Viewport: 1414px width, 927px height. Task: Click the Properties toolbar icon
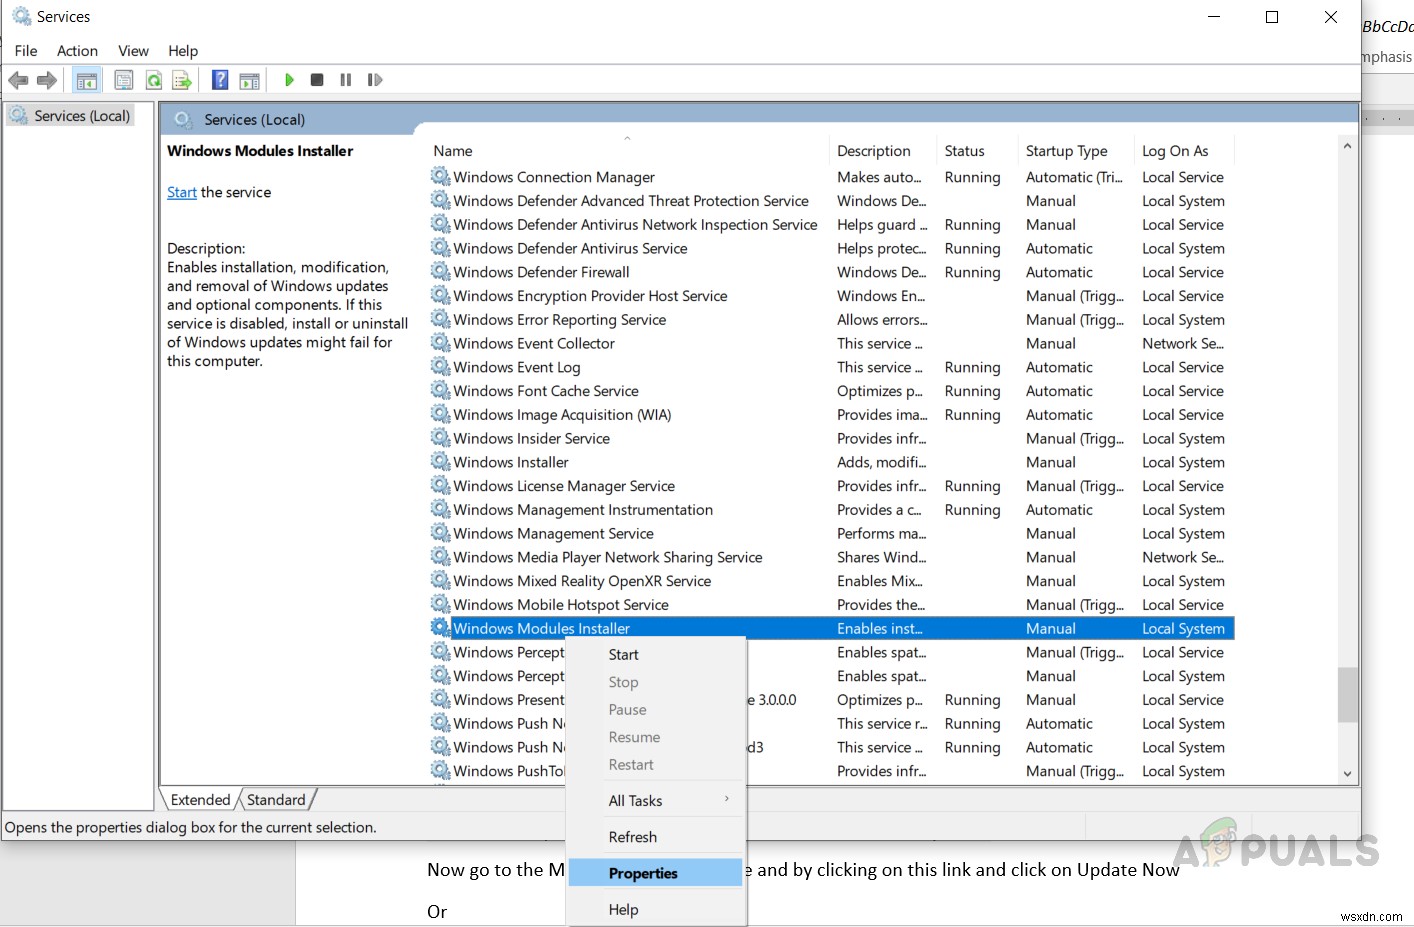124,80
